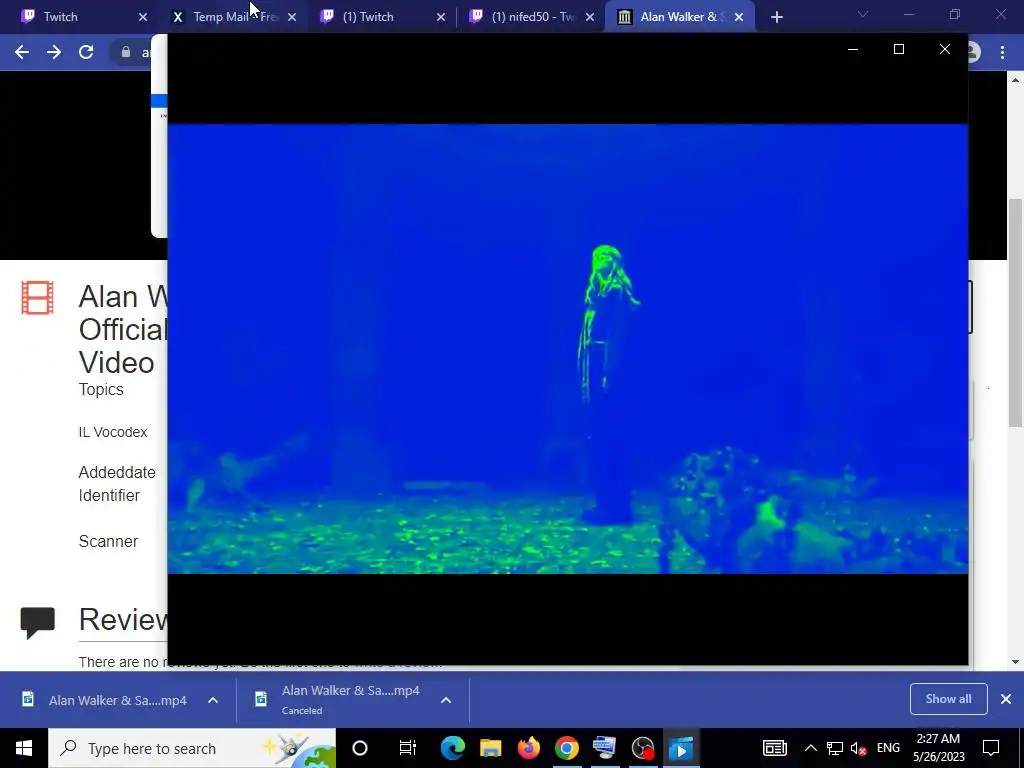Viewport: 1024px width, 768px height.
Task: Close the downloads bar
Action: [x=1006, y=699]
